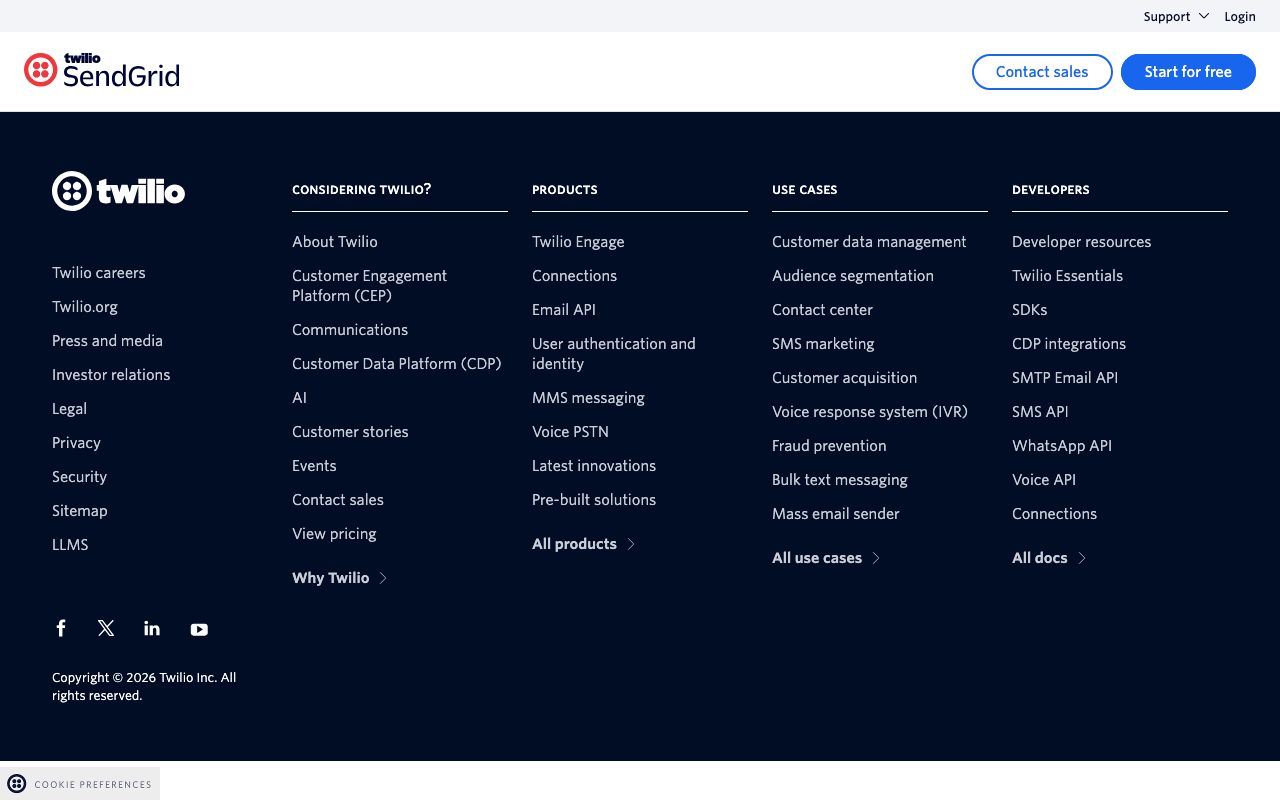The height and width of the screenshot is (800, 1280).
Task: Open Twilio Engage product link
Action: (x=578, y=242)
